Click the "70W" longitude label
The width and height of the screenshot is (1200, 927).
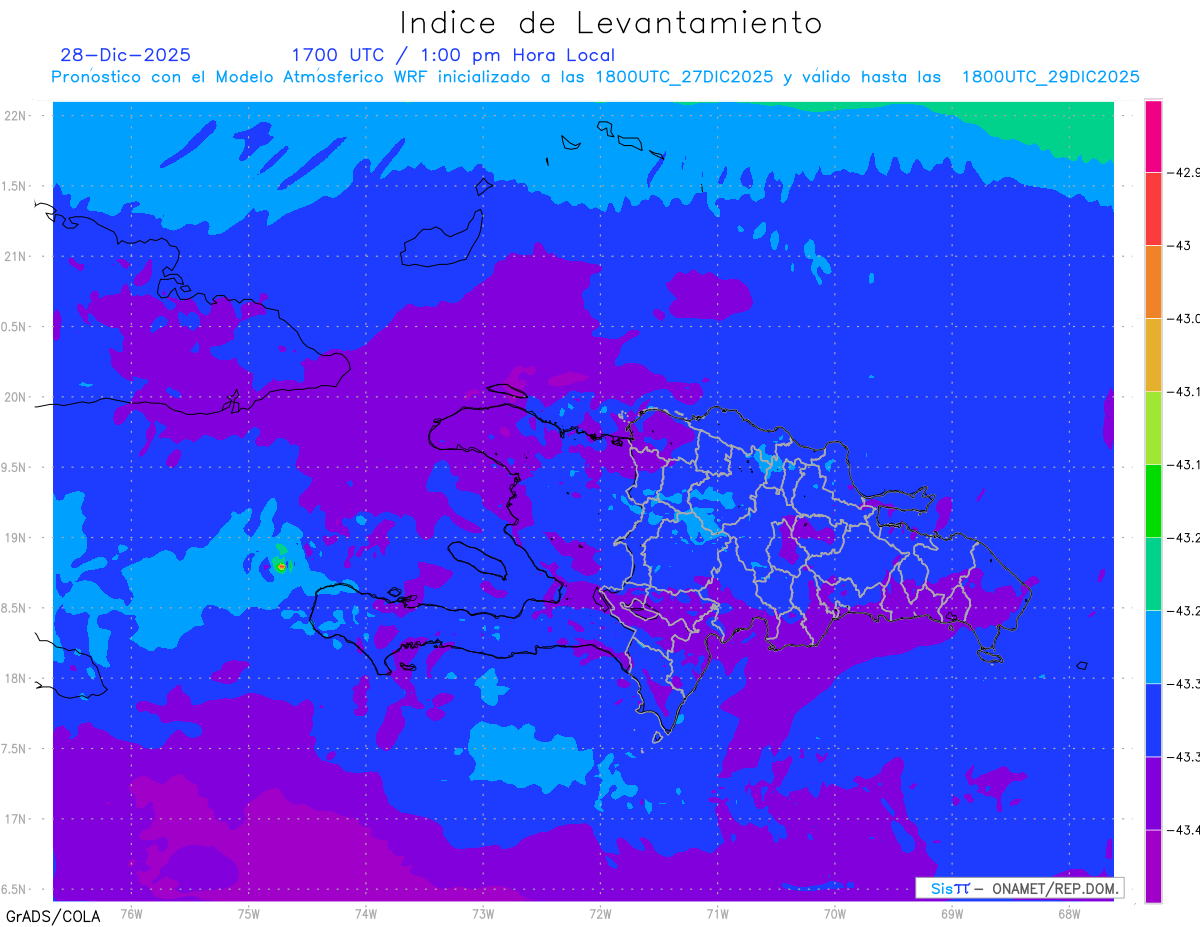click(x=835, y=913)
